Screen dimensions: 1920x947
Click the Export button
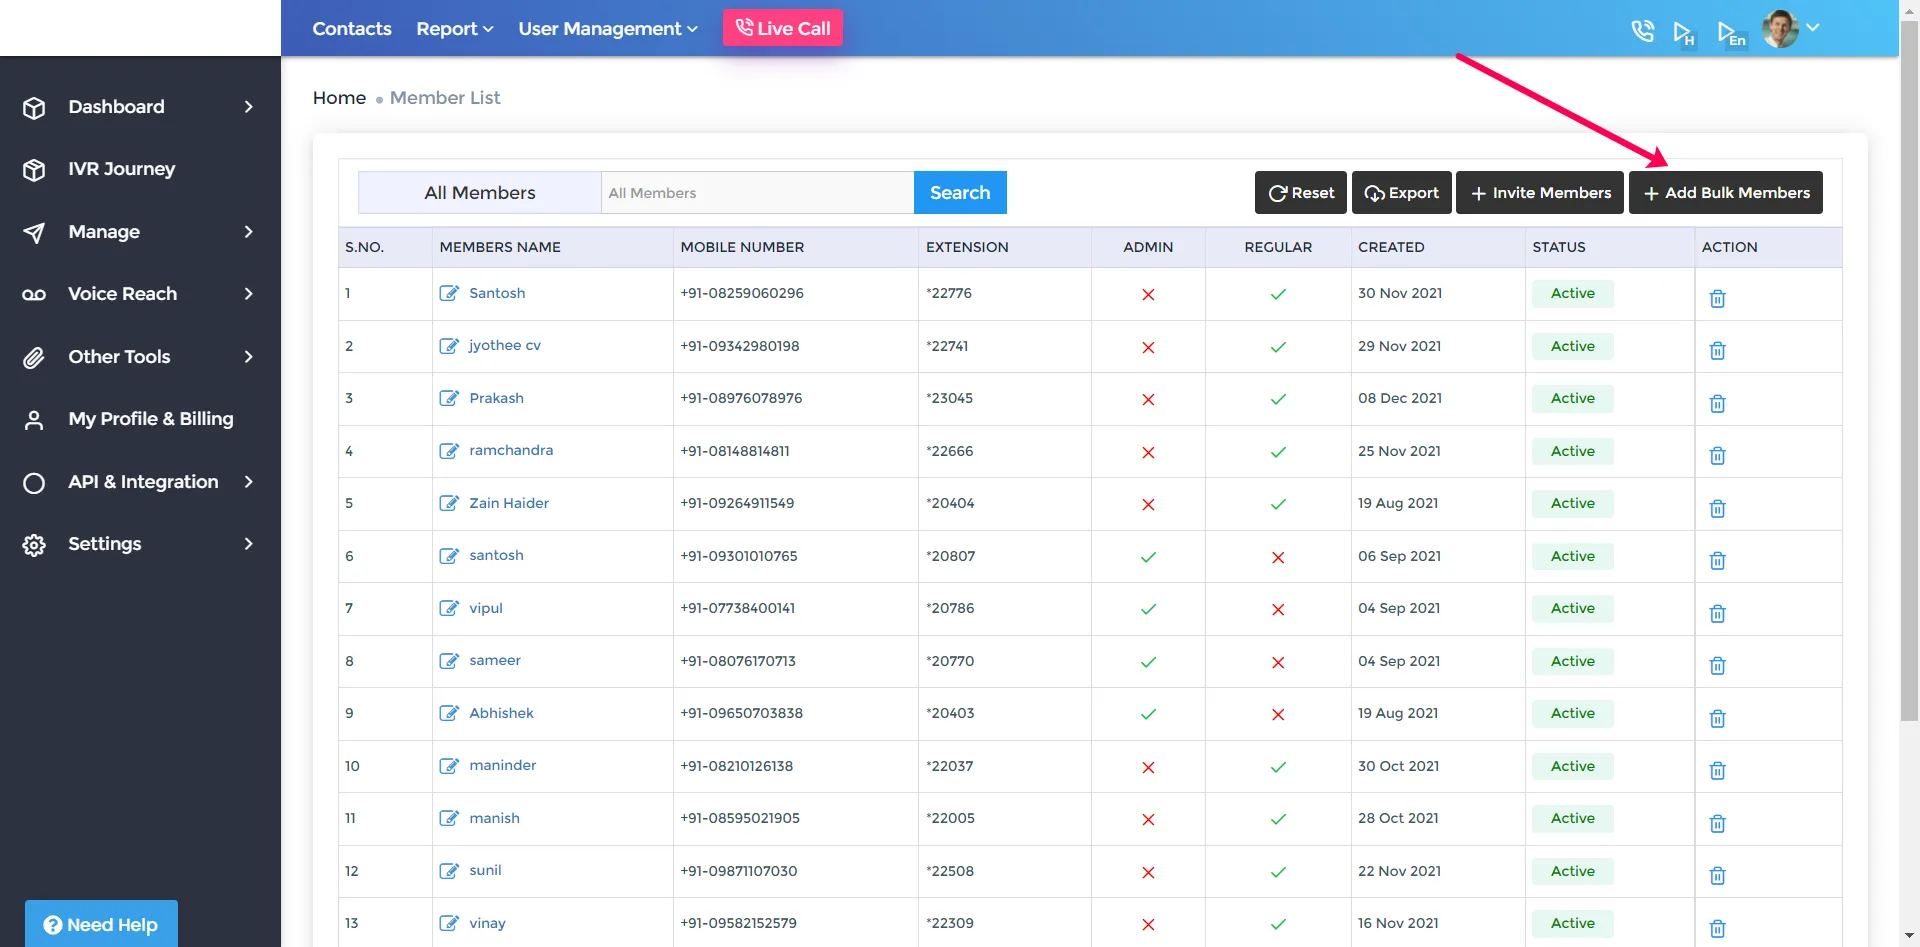pos(1402,193)
